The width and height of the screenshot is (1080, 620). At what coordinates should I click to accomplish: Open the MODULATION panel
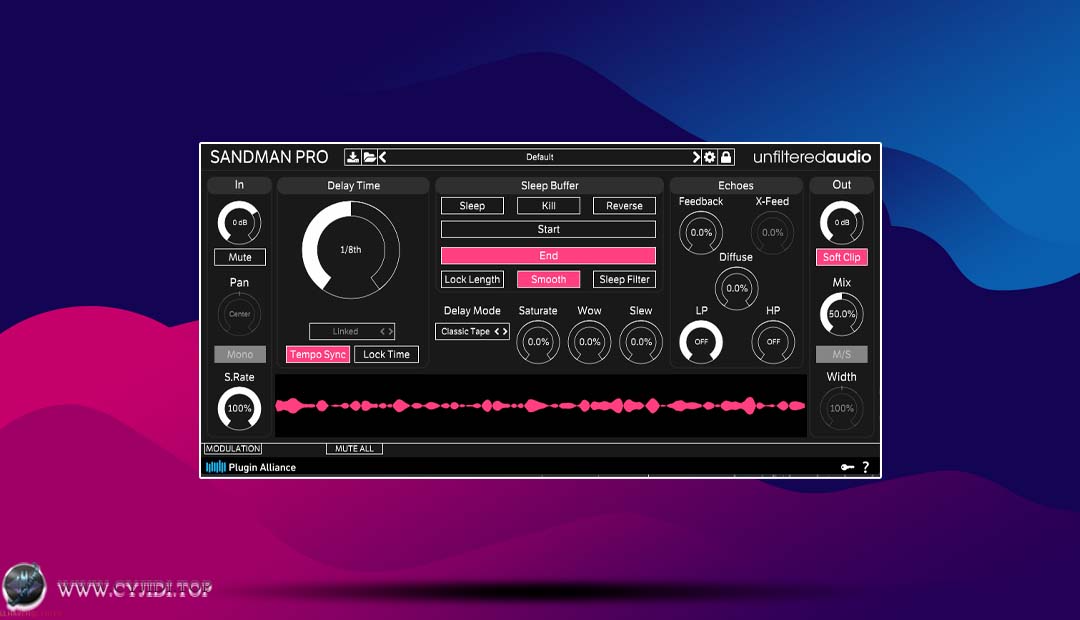[x=233, y=448]
